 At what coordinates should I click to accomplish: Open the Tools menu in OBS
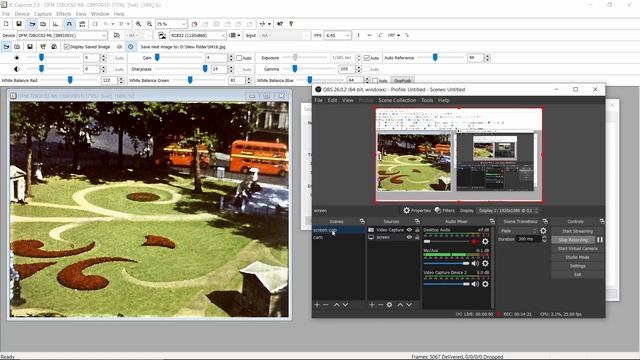point(427,100)
